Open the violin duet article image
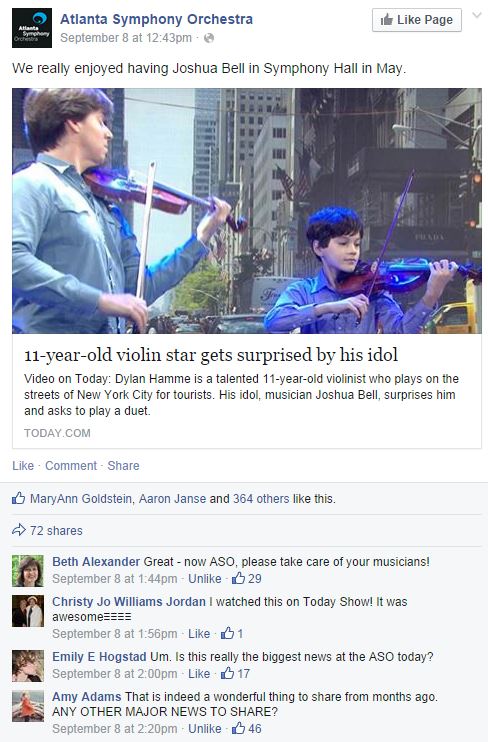The width and height of the screenshot is (488, 742). point(247,211)
